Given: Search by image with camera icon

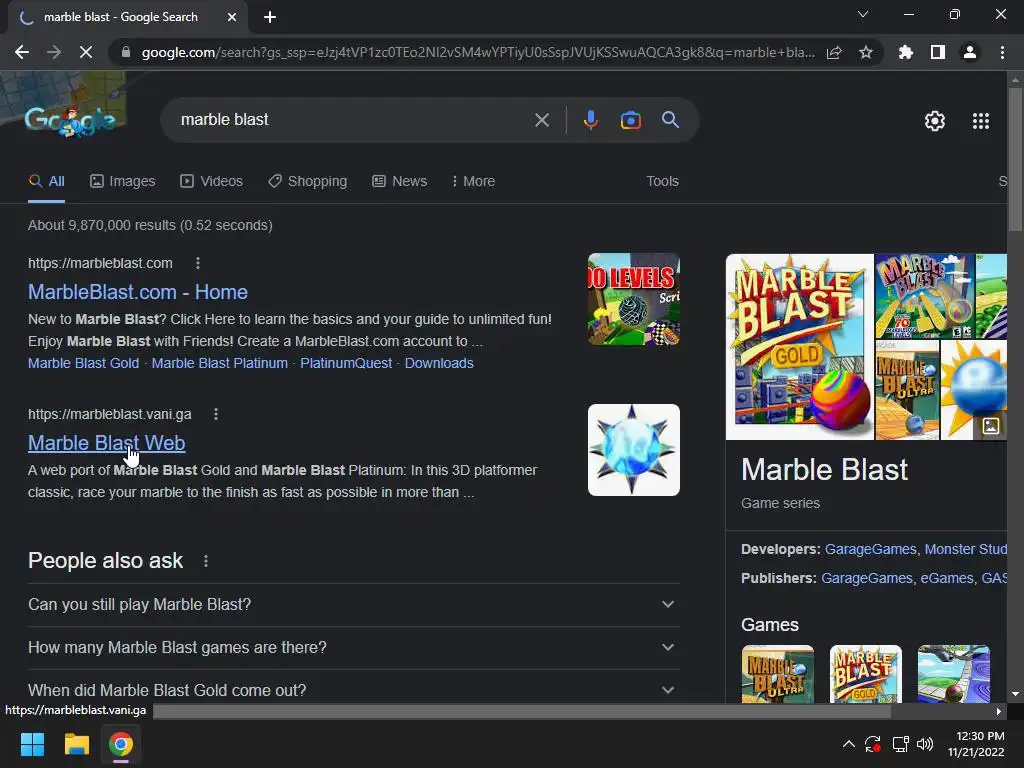Looking at the screenshot, I should pyautogui.click(x=630, y=120).
